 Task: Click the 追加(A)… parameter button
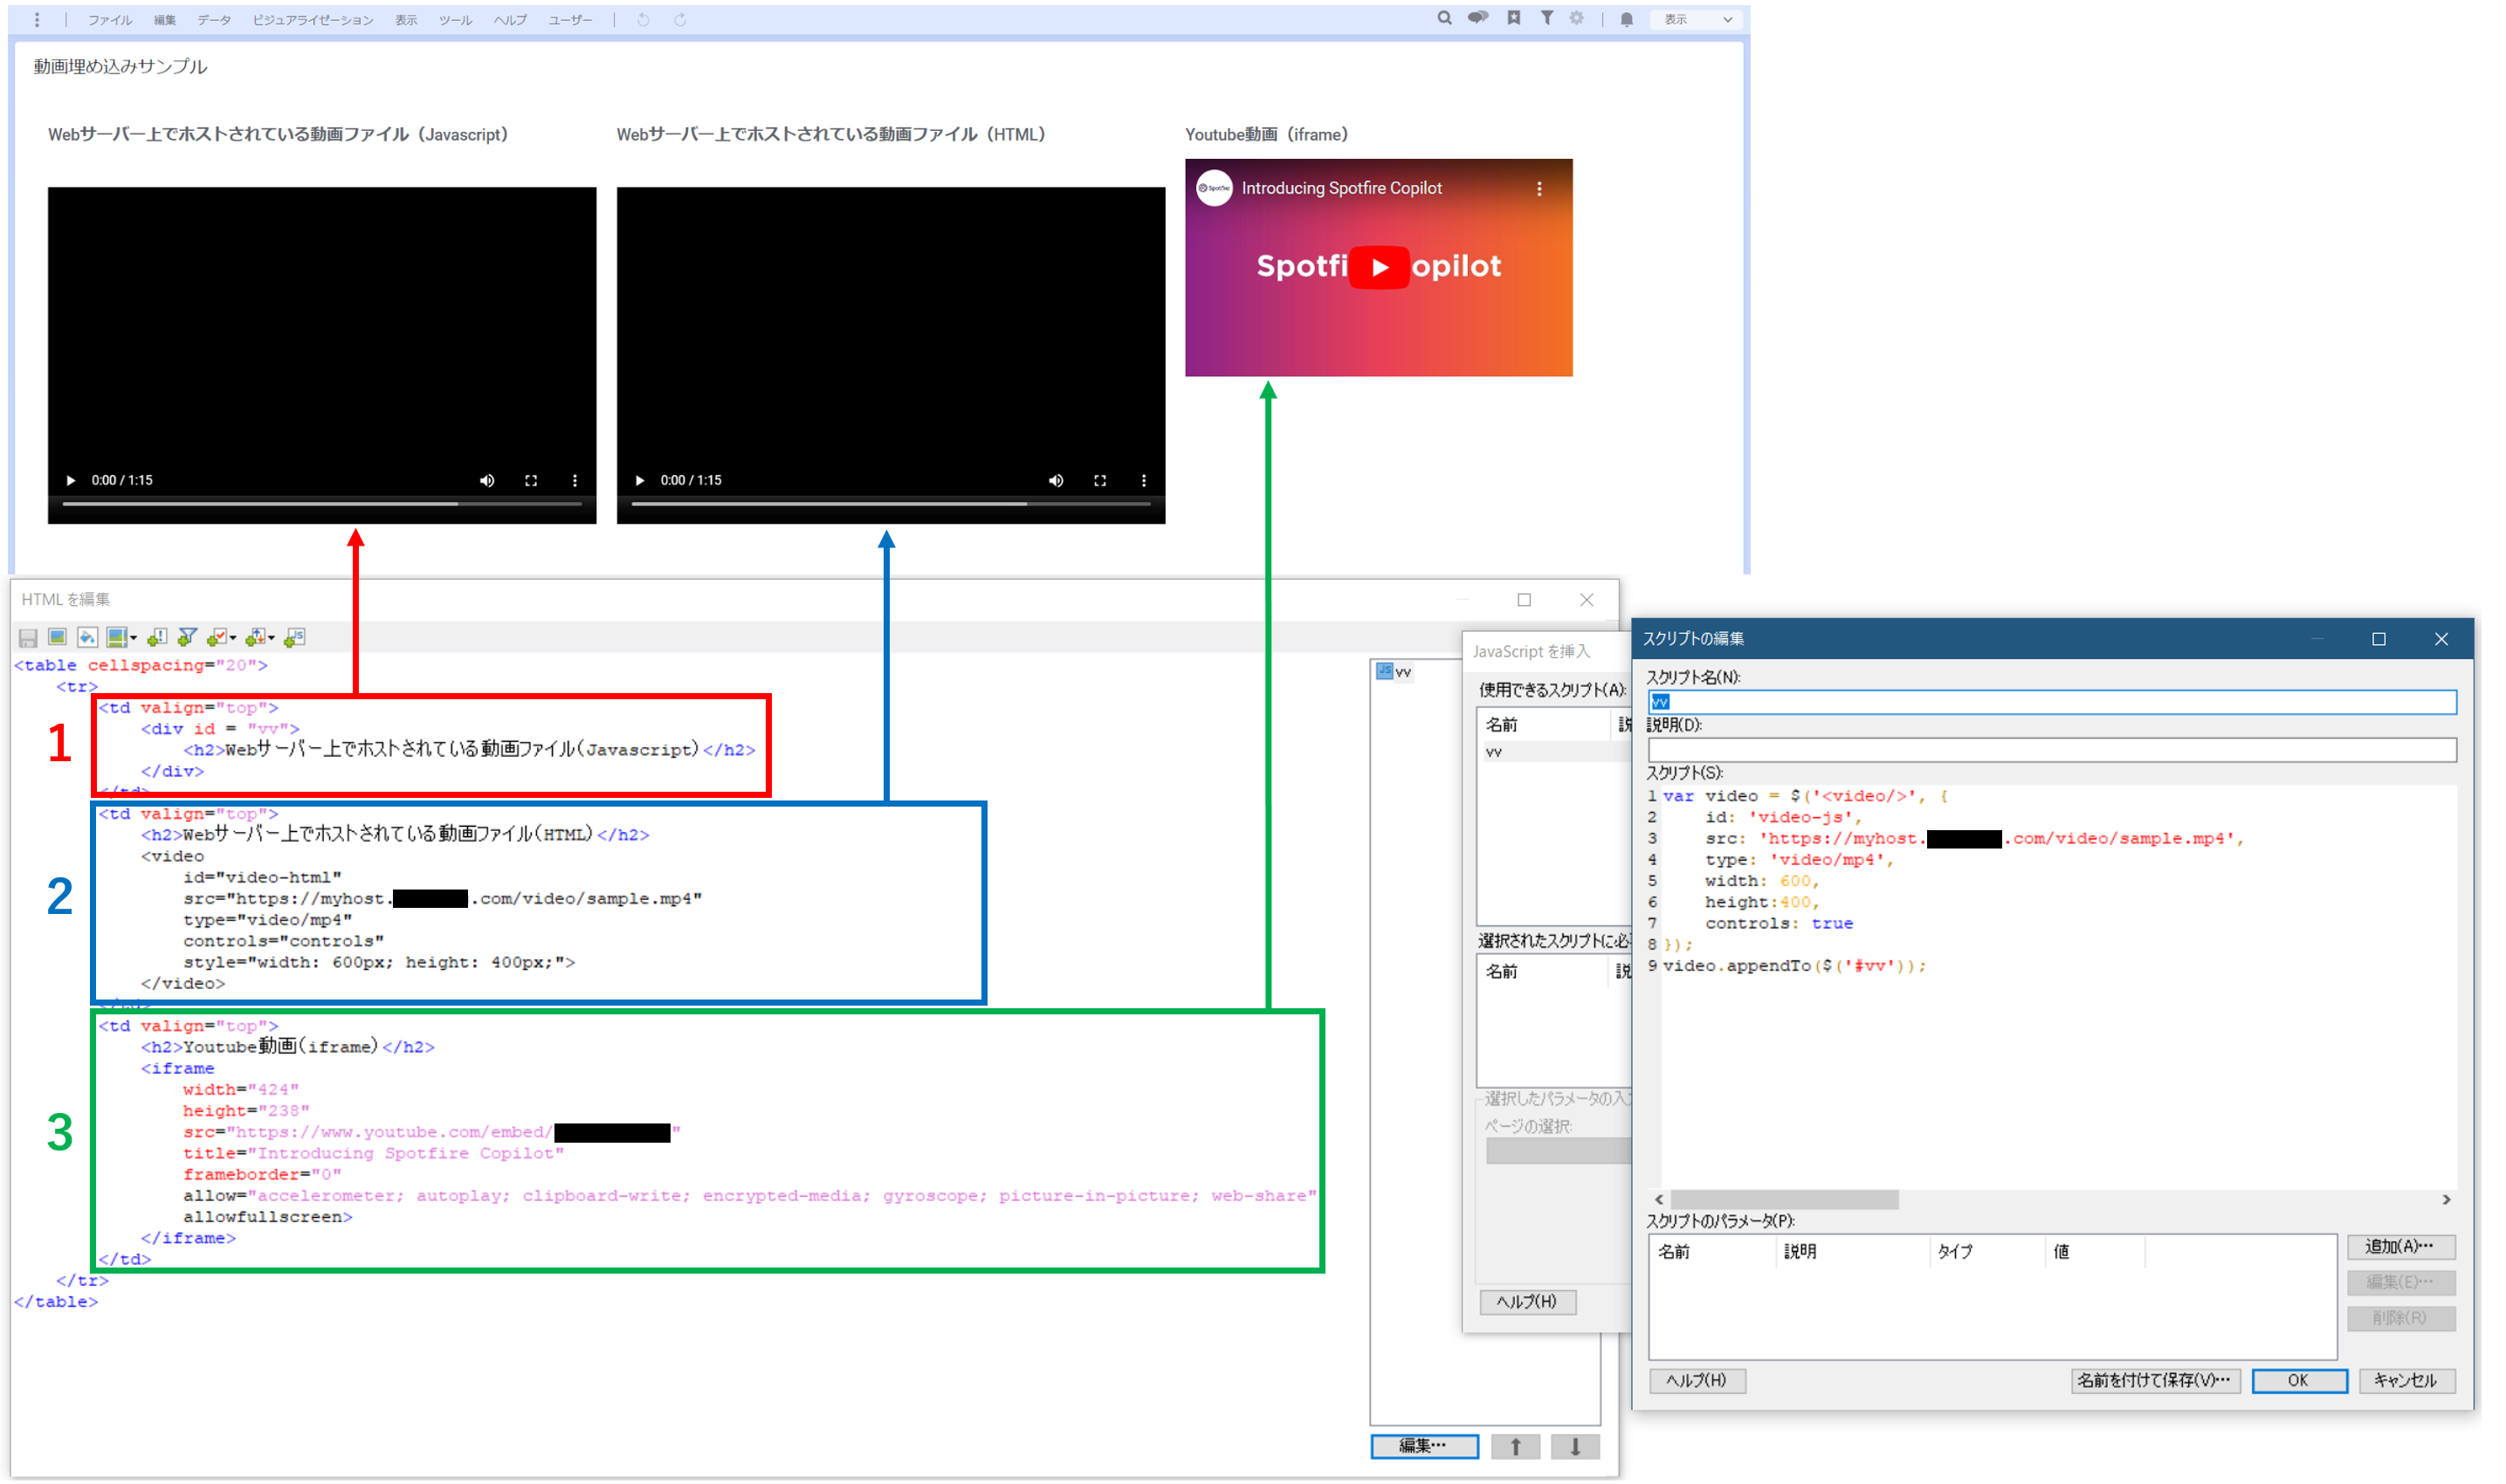2400,1246
